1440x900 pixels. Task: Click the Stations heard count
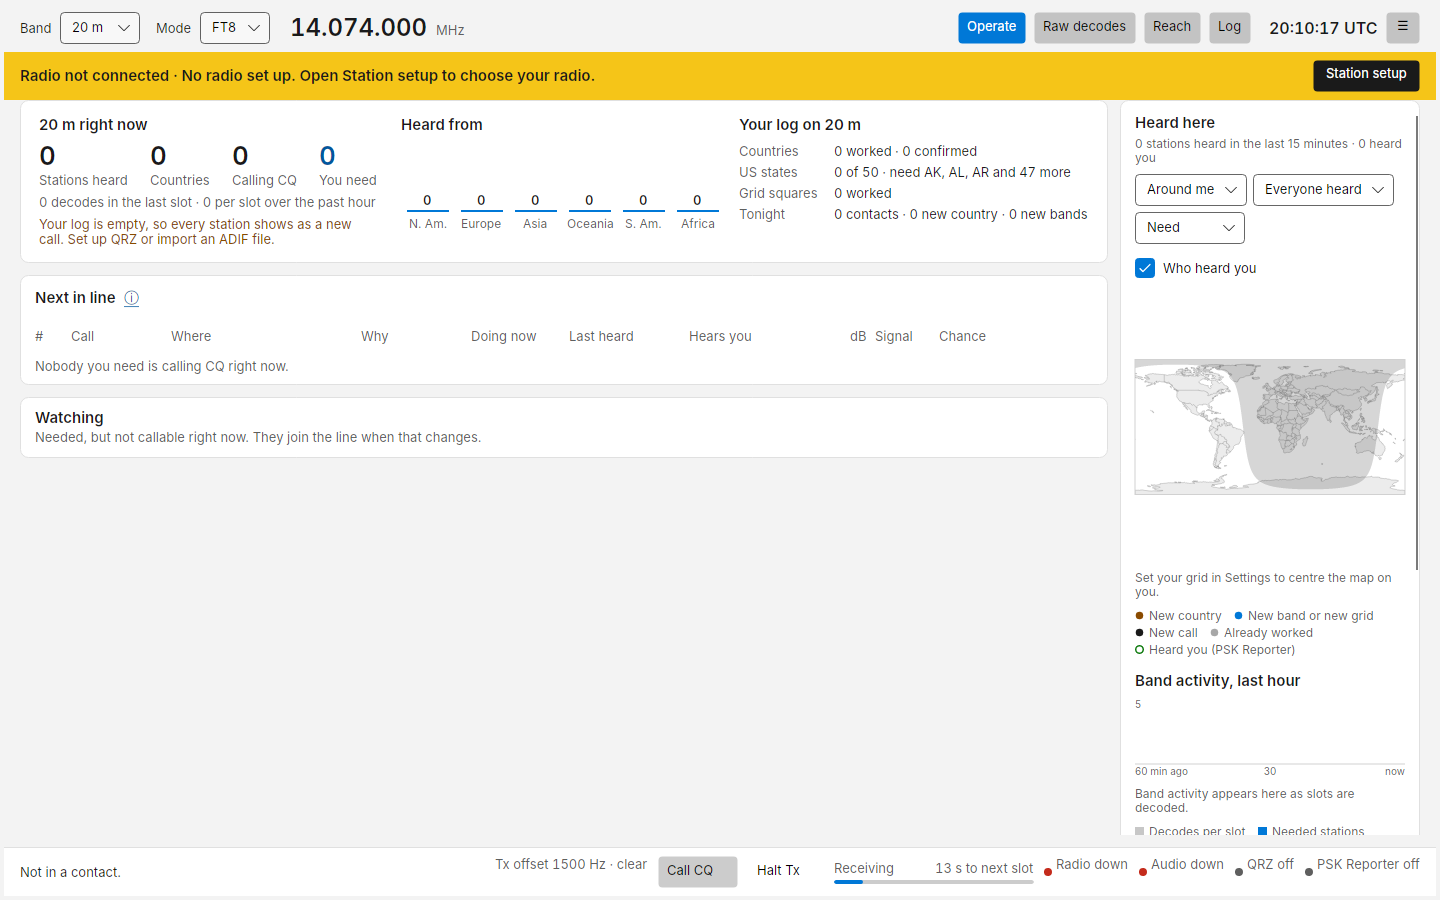47,156
